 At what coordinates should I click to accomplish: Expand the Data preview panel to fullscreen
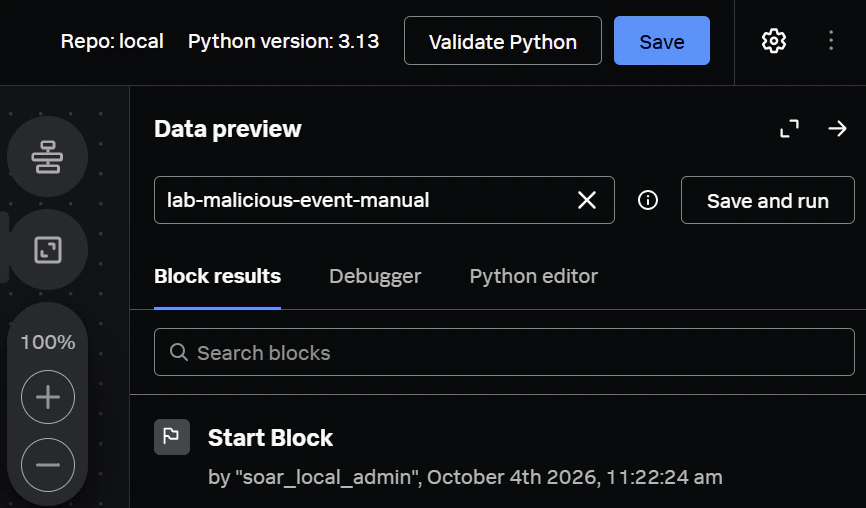click(789, 129)
